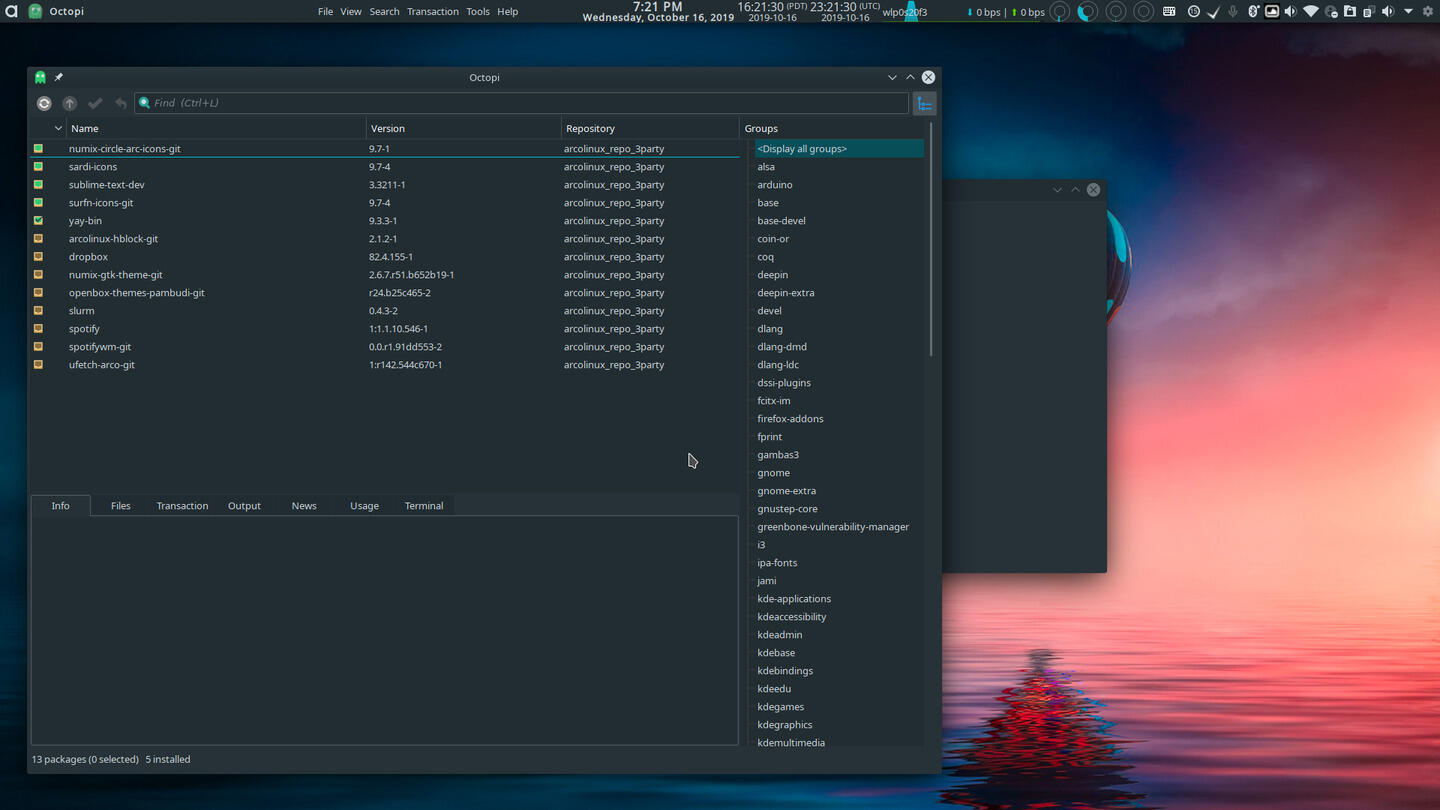Expand hidden tray icons arrow

pos(1408,11)
